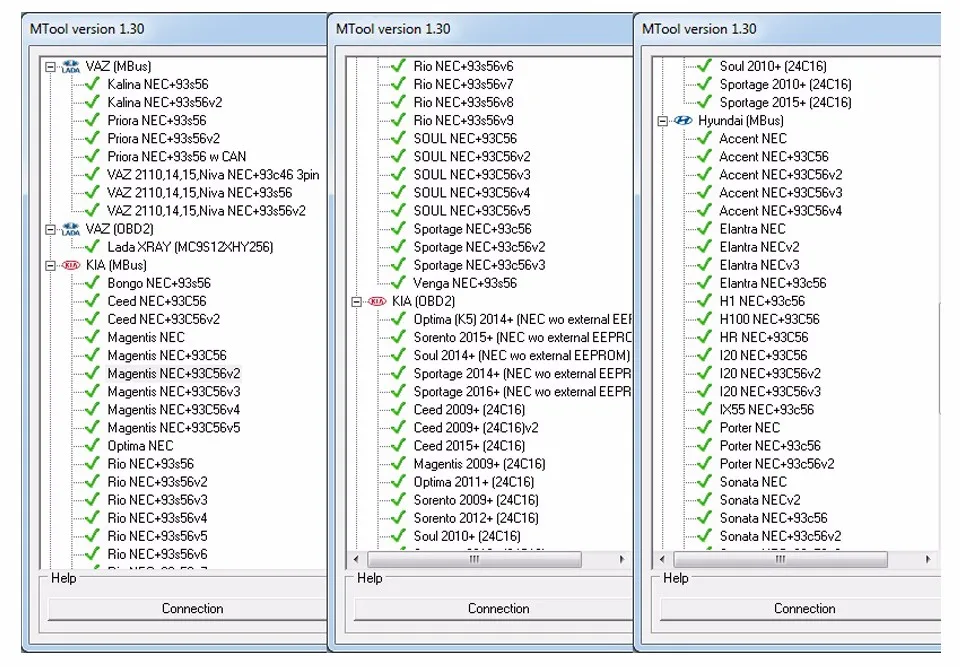The image size is (960, 667).
Task: Click right scroll arrow in right window
Action: pyautogui.click(x=928, y=559)
